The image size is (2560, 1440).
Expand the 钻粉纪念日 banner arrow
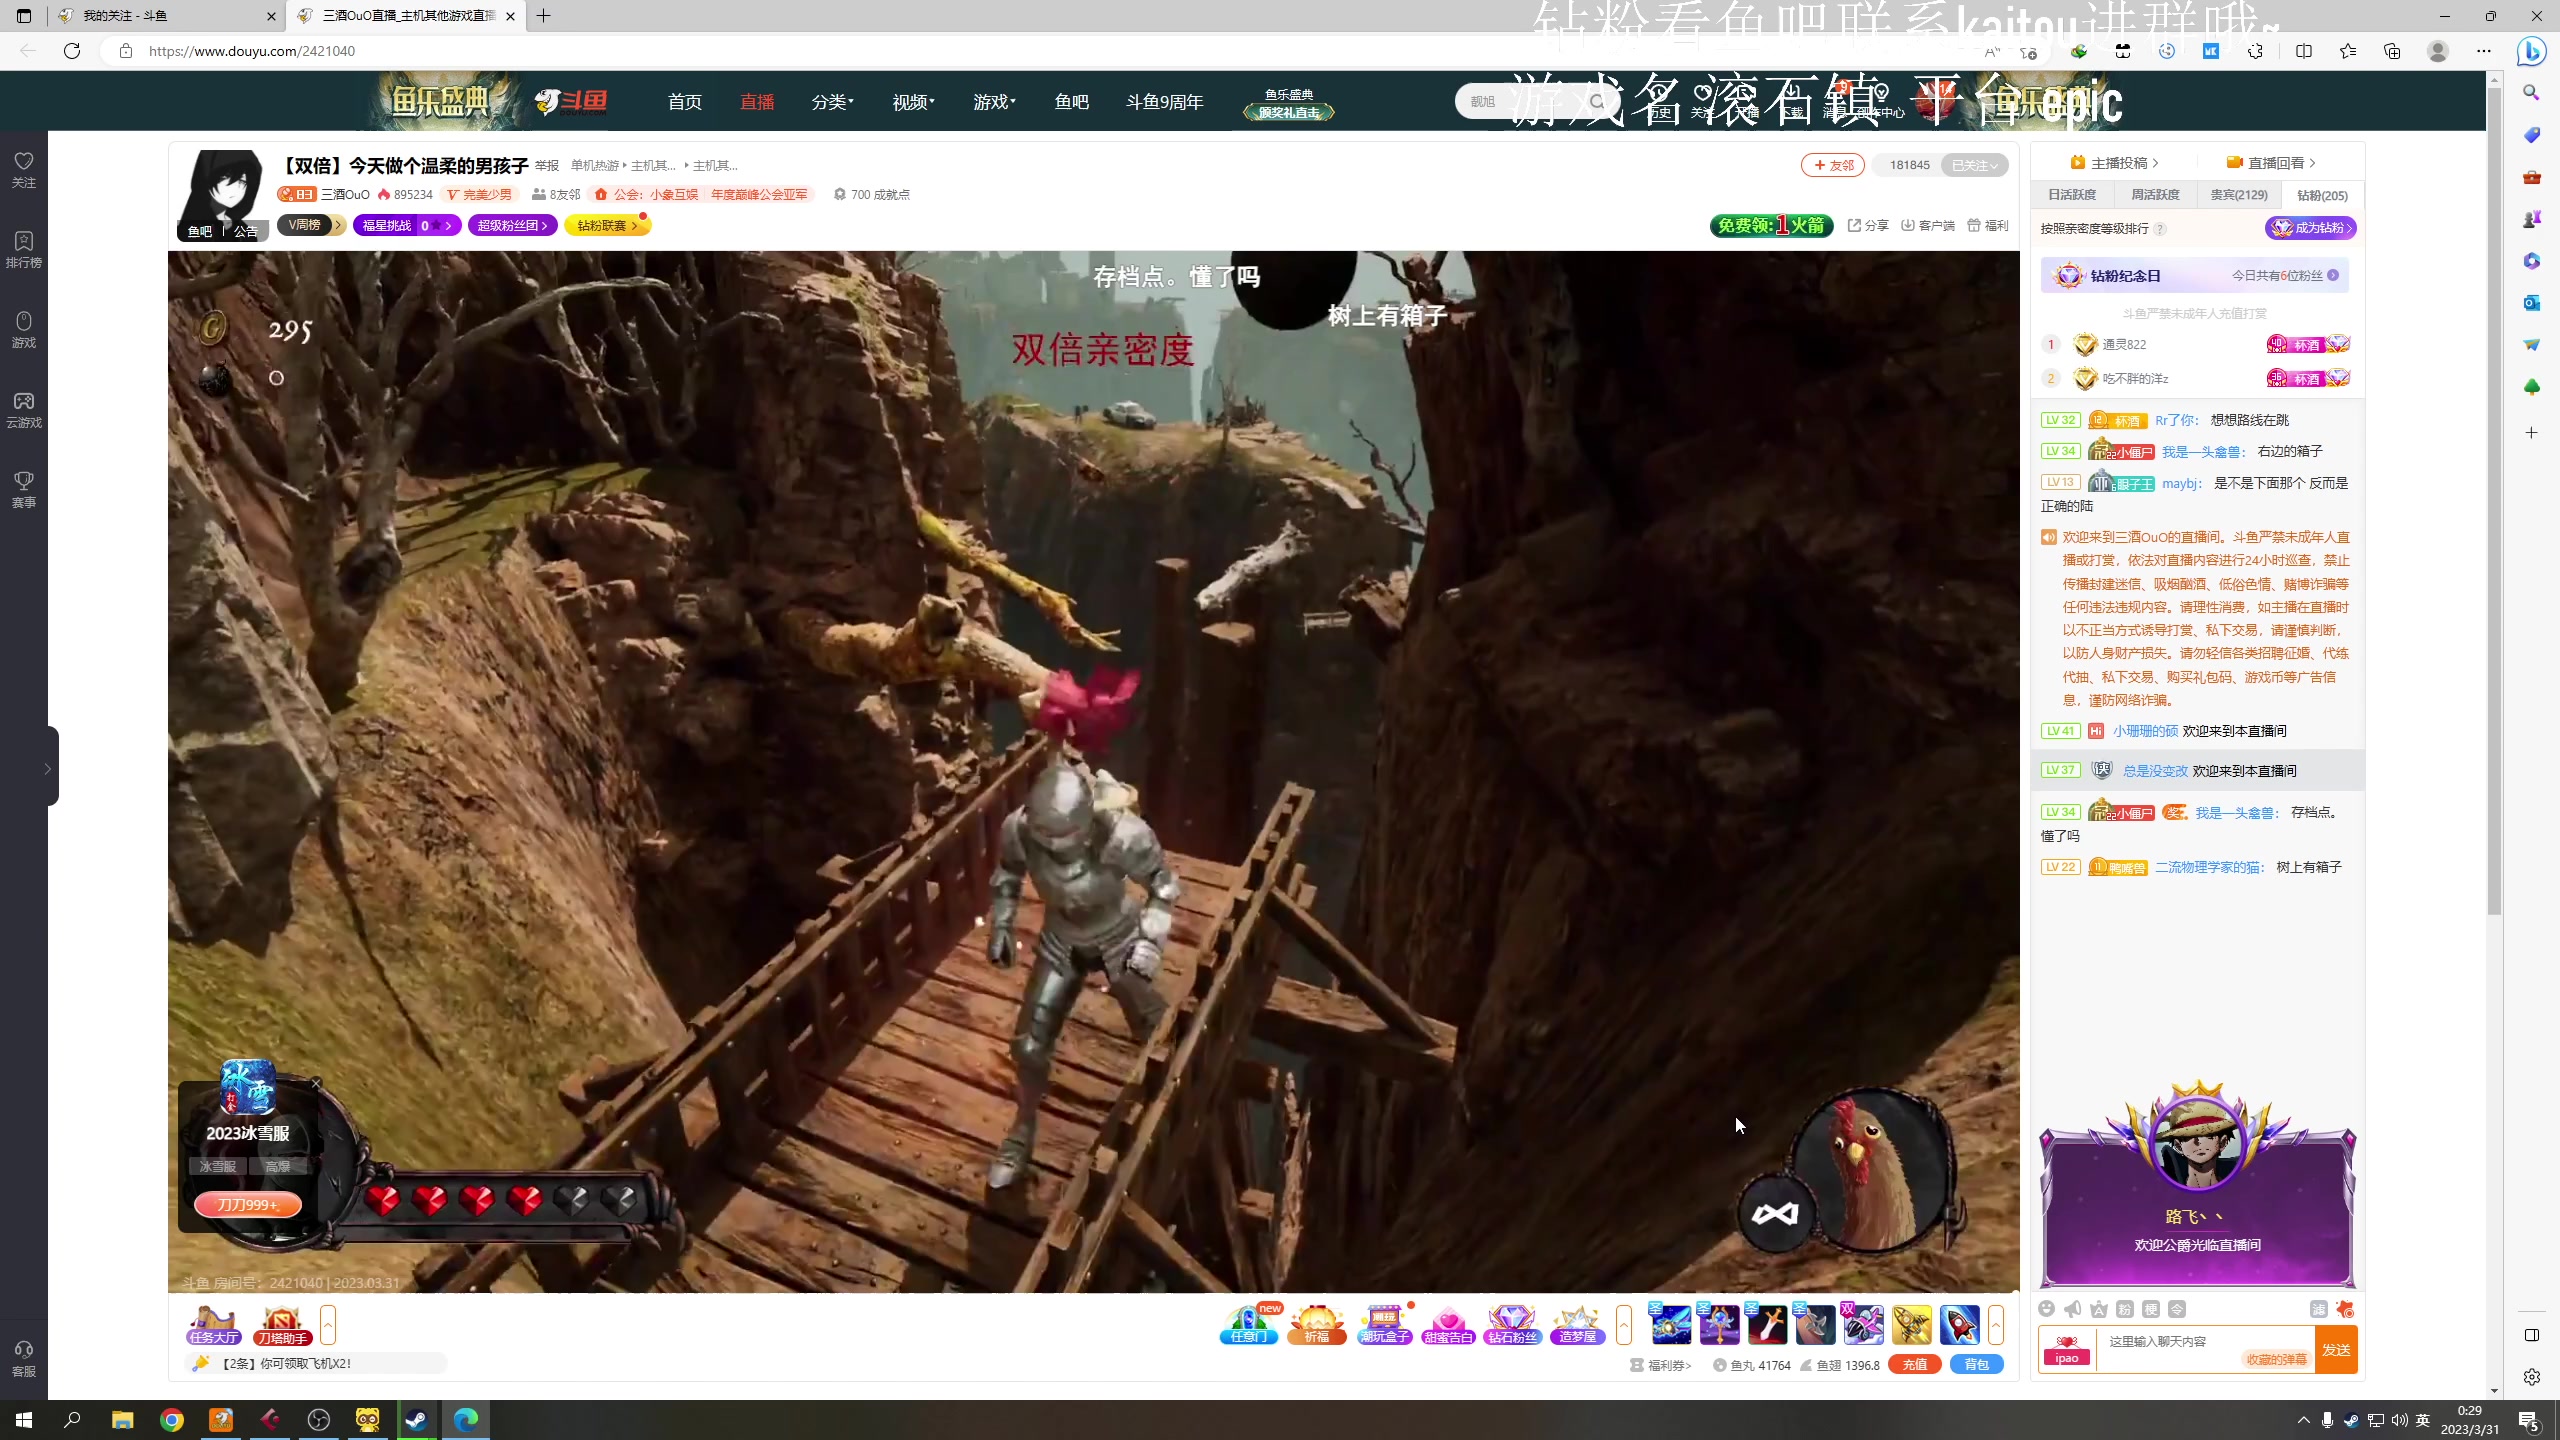(2333, 275)
